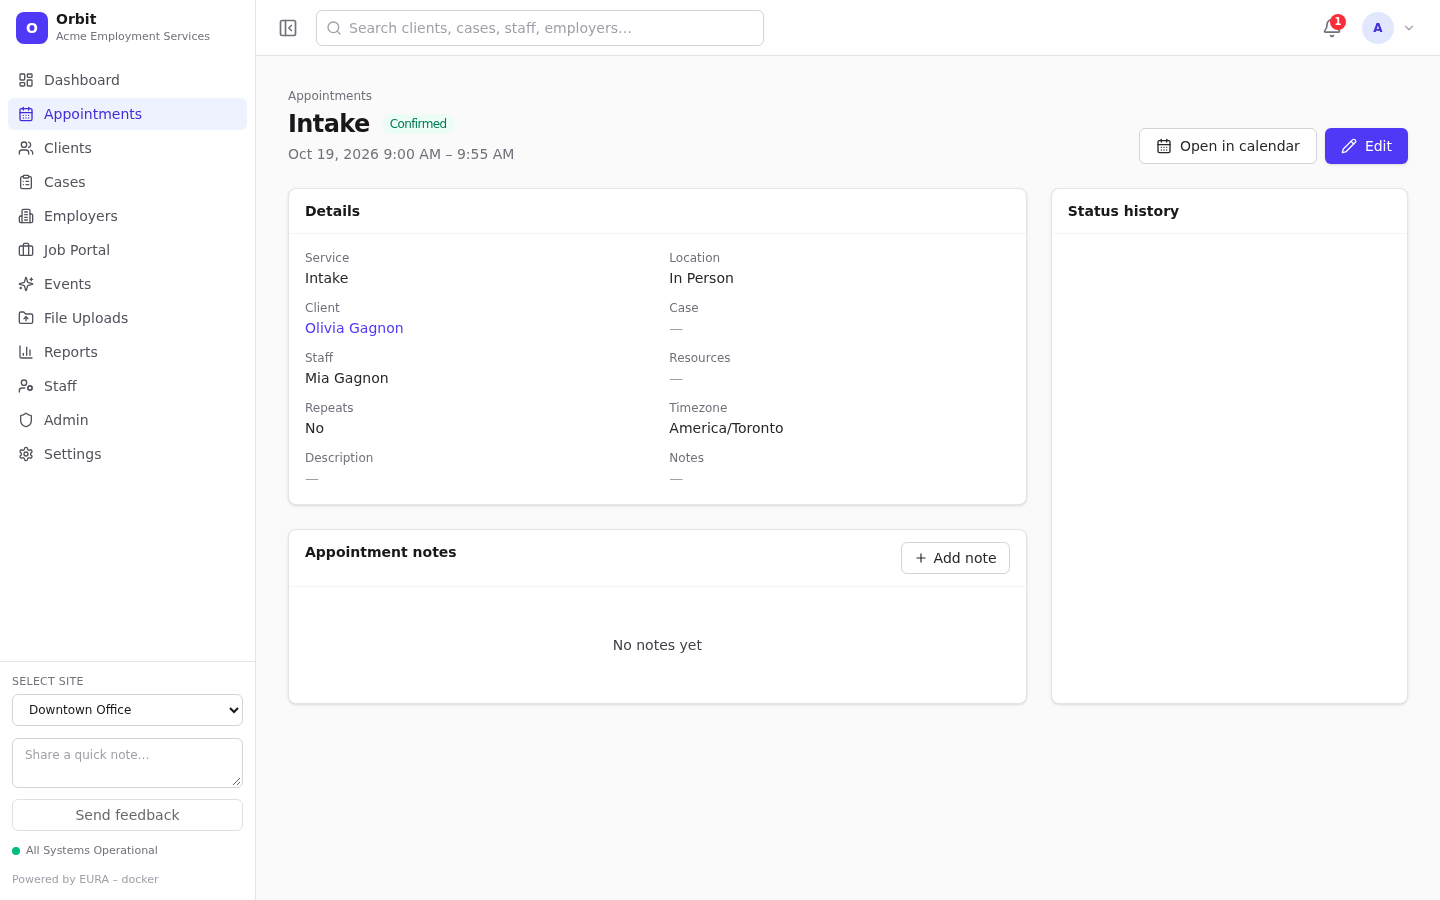The width and height of the screenshot is (1440, 900).
Task: Open client Olivia Gagnon's profile link
Action: click(354, 328)
